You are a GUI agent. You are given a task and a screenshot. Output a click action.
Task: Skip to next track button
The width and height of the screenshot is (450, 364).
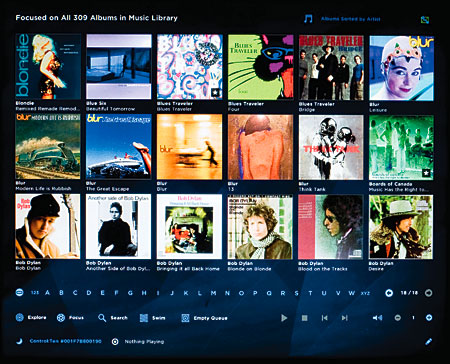point(345,318)
